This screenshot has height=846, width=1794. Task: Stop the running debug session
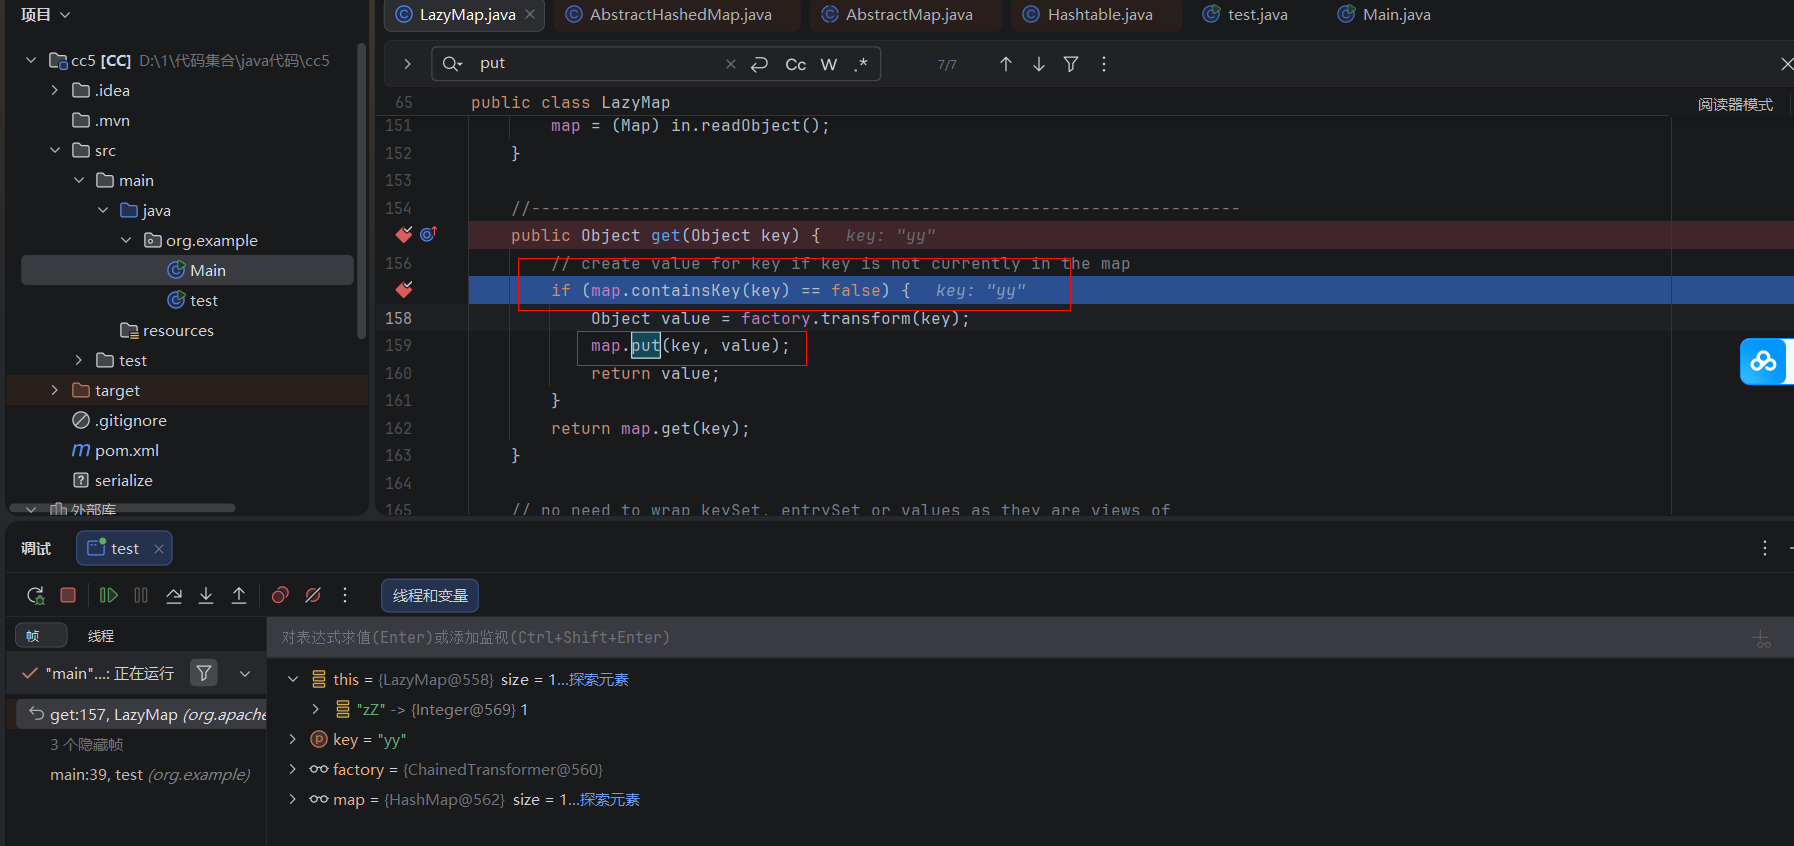pyautogui.click(x=68, y=595)
